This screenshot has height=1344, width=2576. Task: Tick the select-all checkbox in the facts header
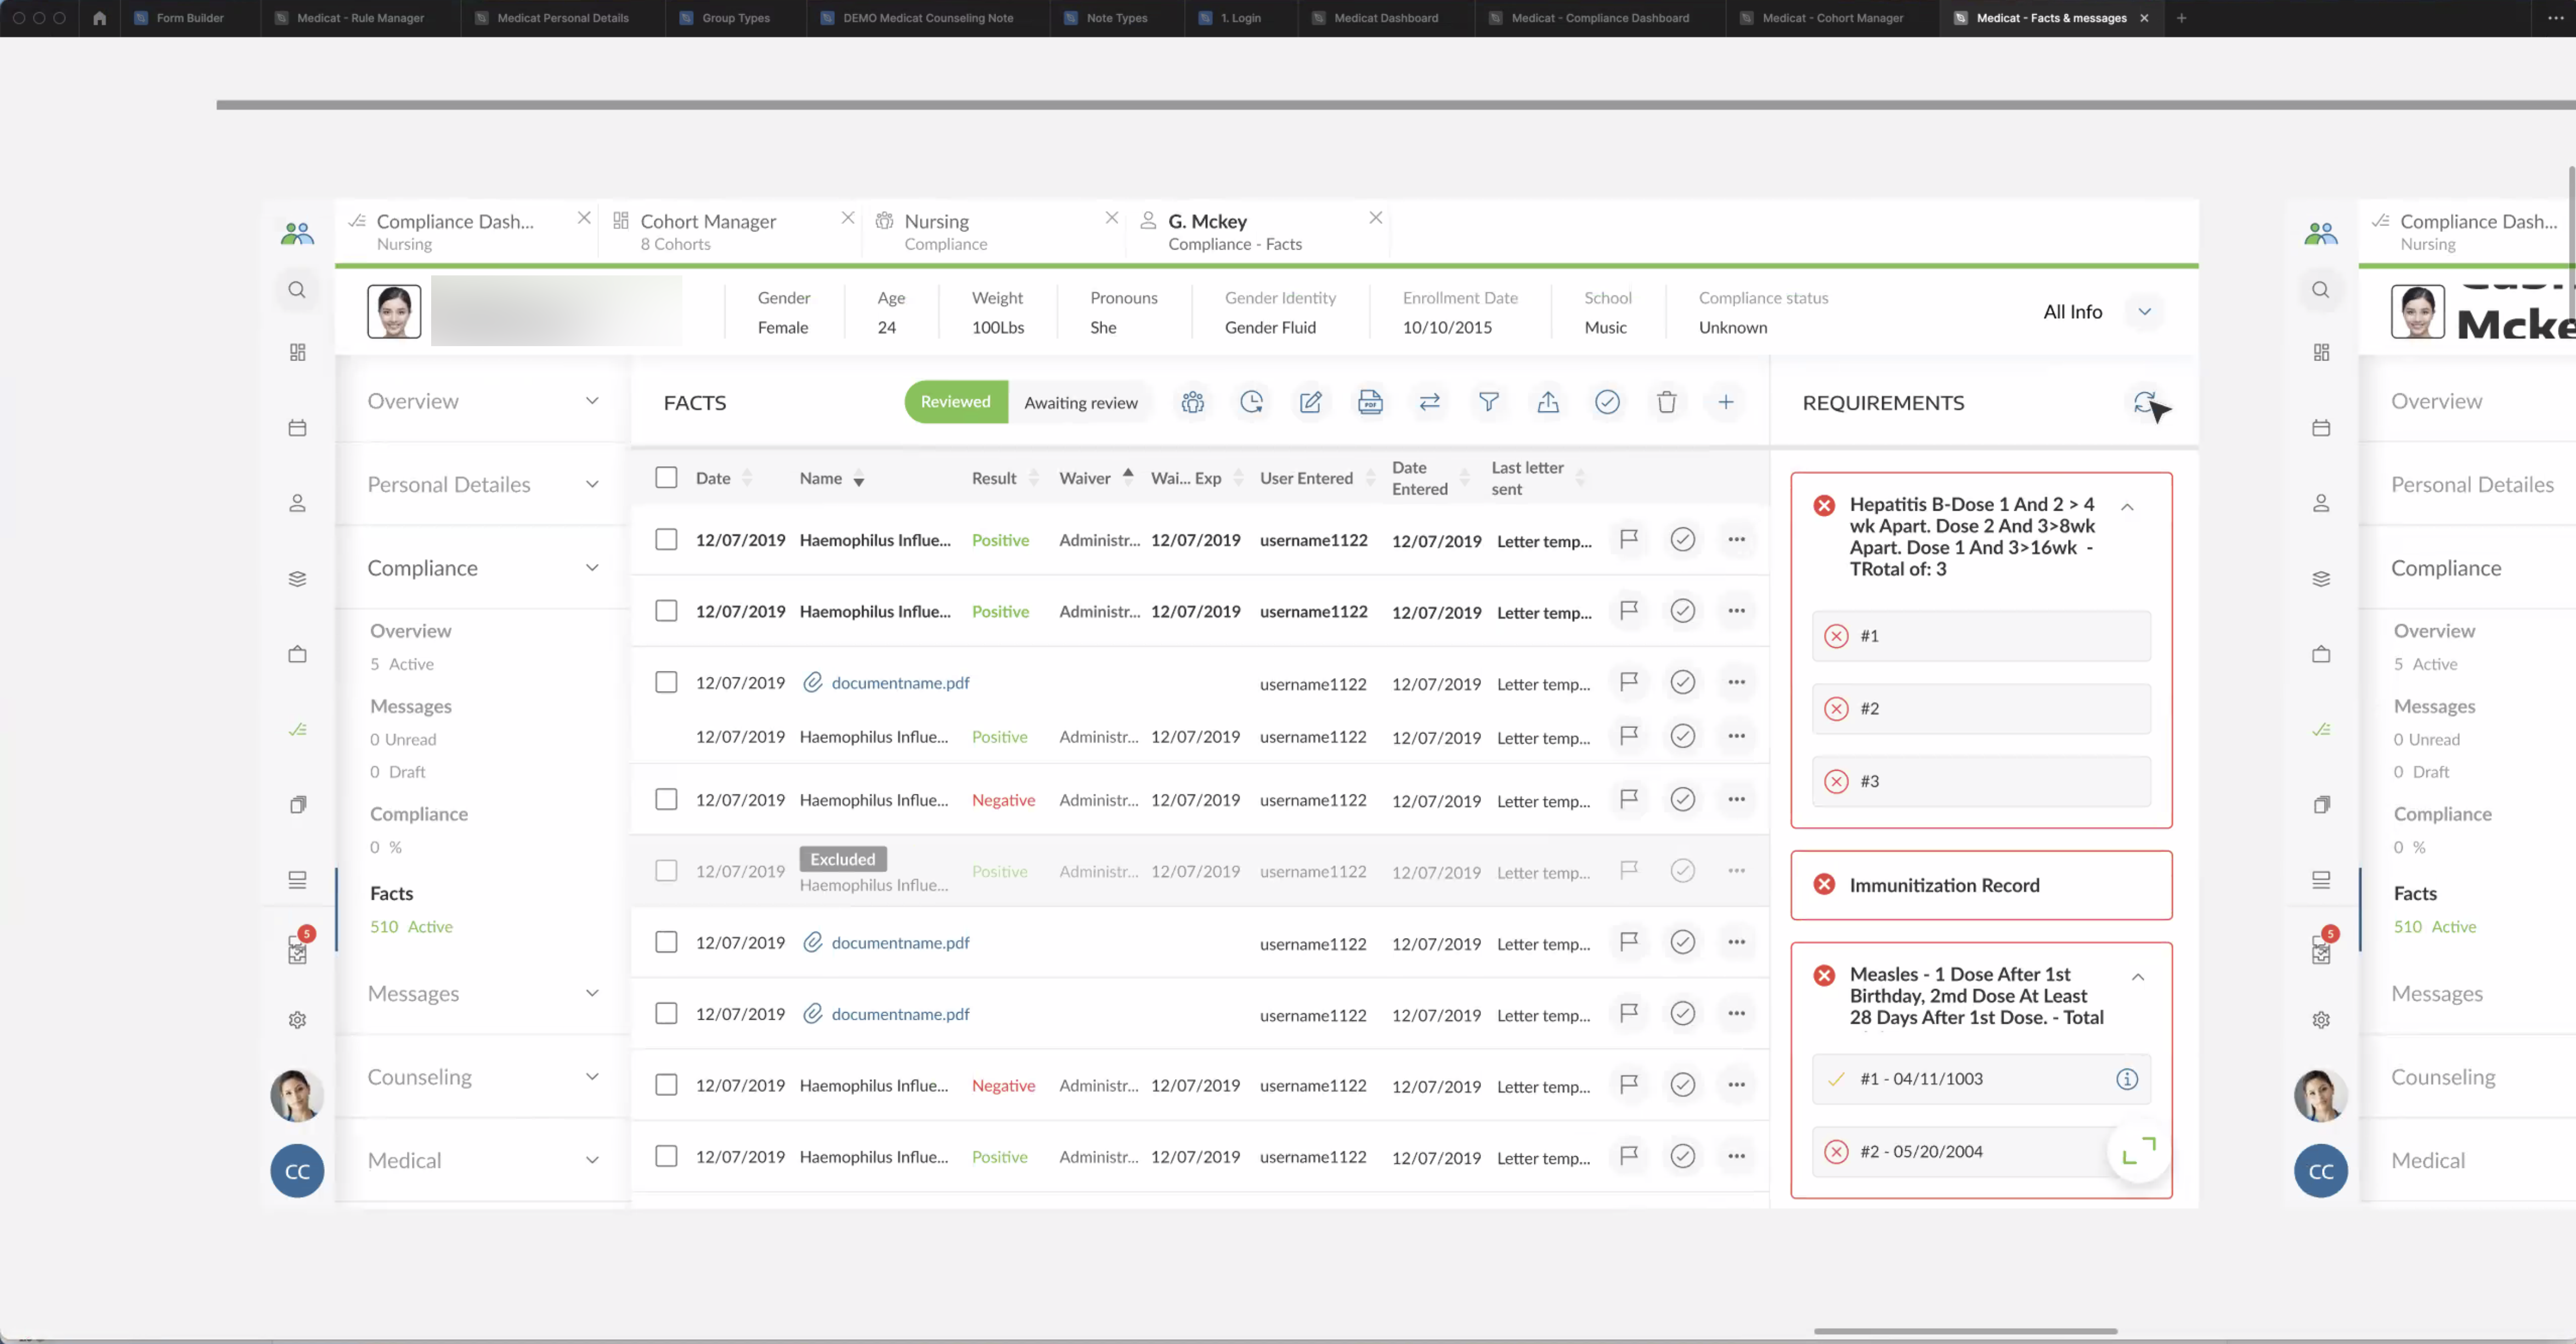tap(666, 477)
